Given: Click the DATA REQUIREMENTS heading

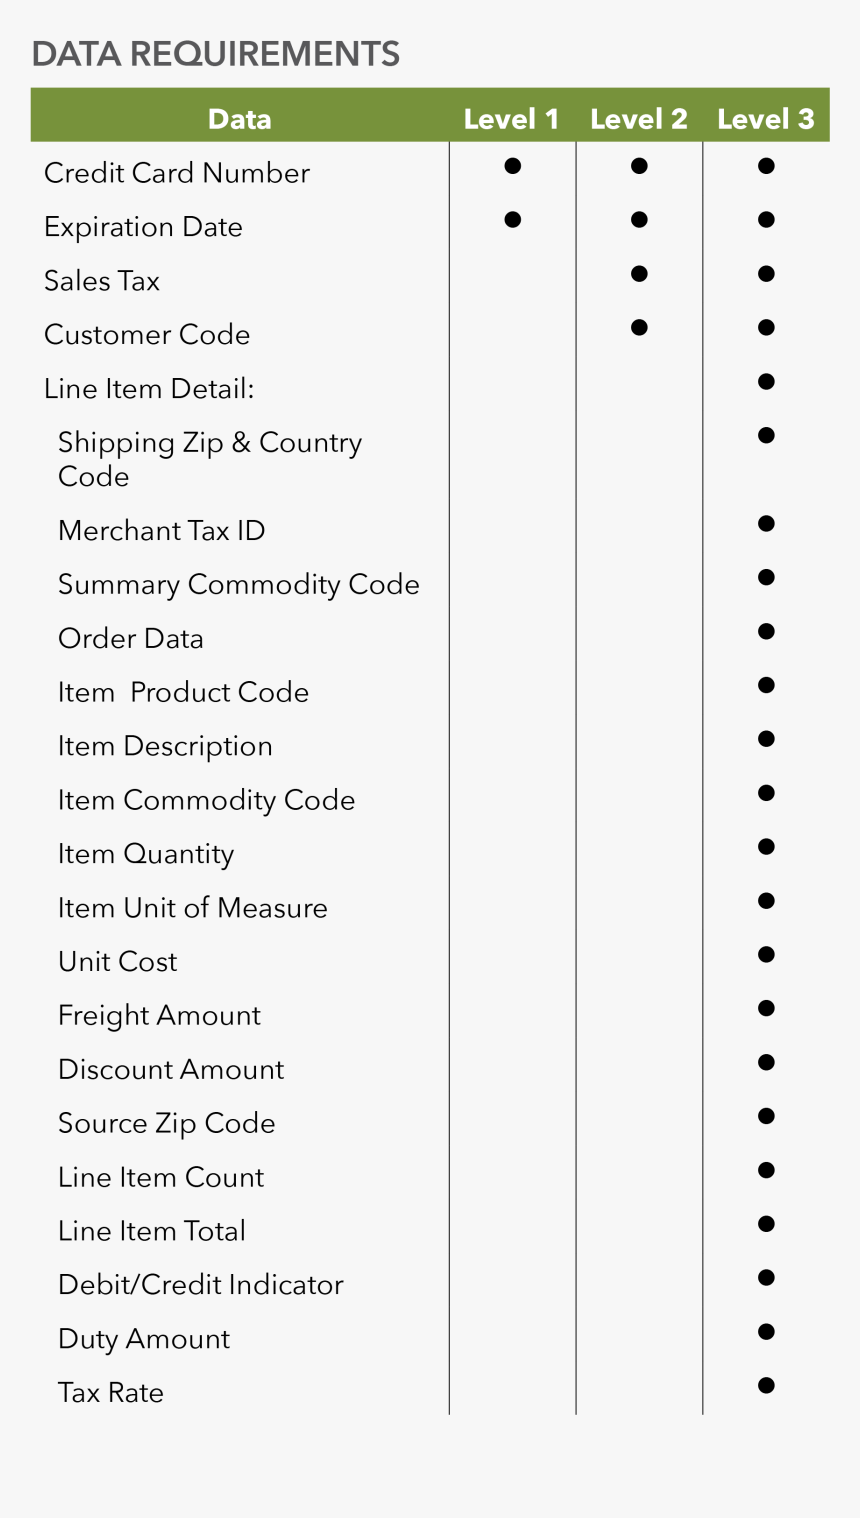Looking at the screenshot, I should 216,53.
